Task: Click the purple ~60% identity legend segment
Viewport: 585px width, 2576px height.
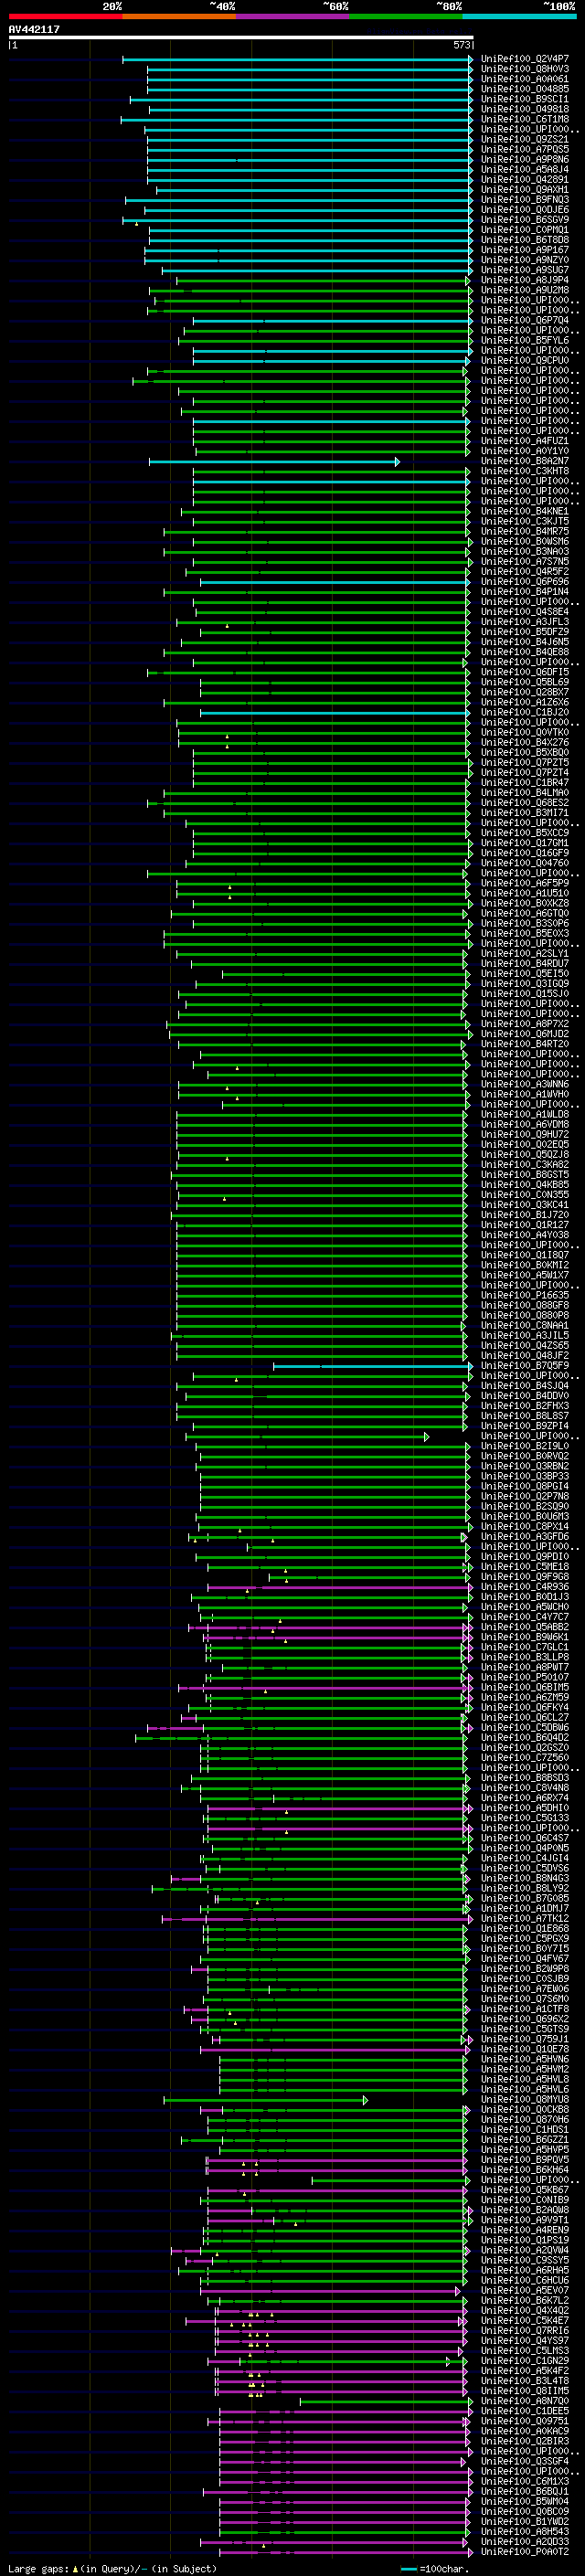Action: [292, 16]
